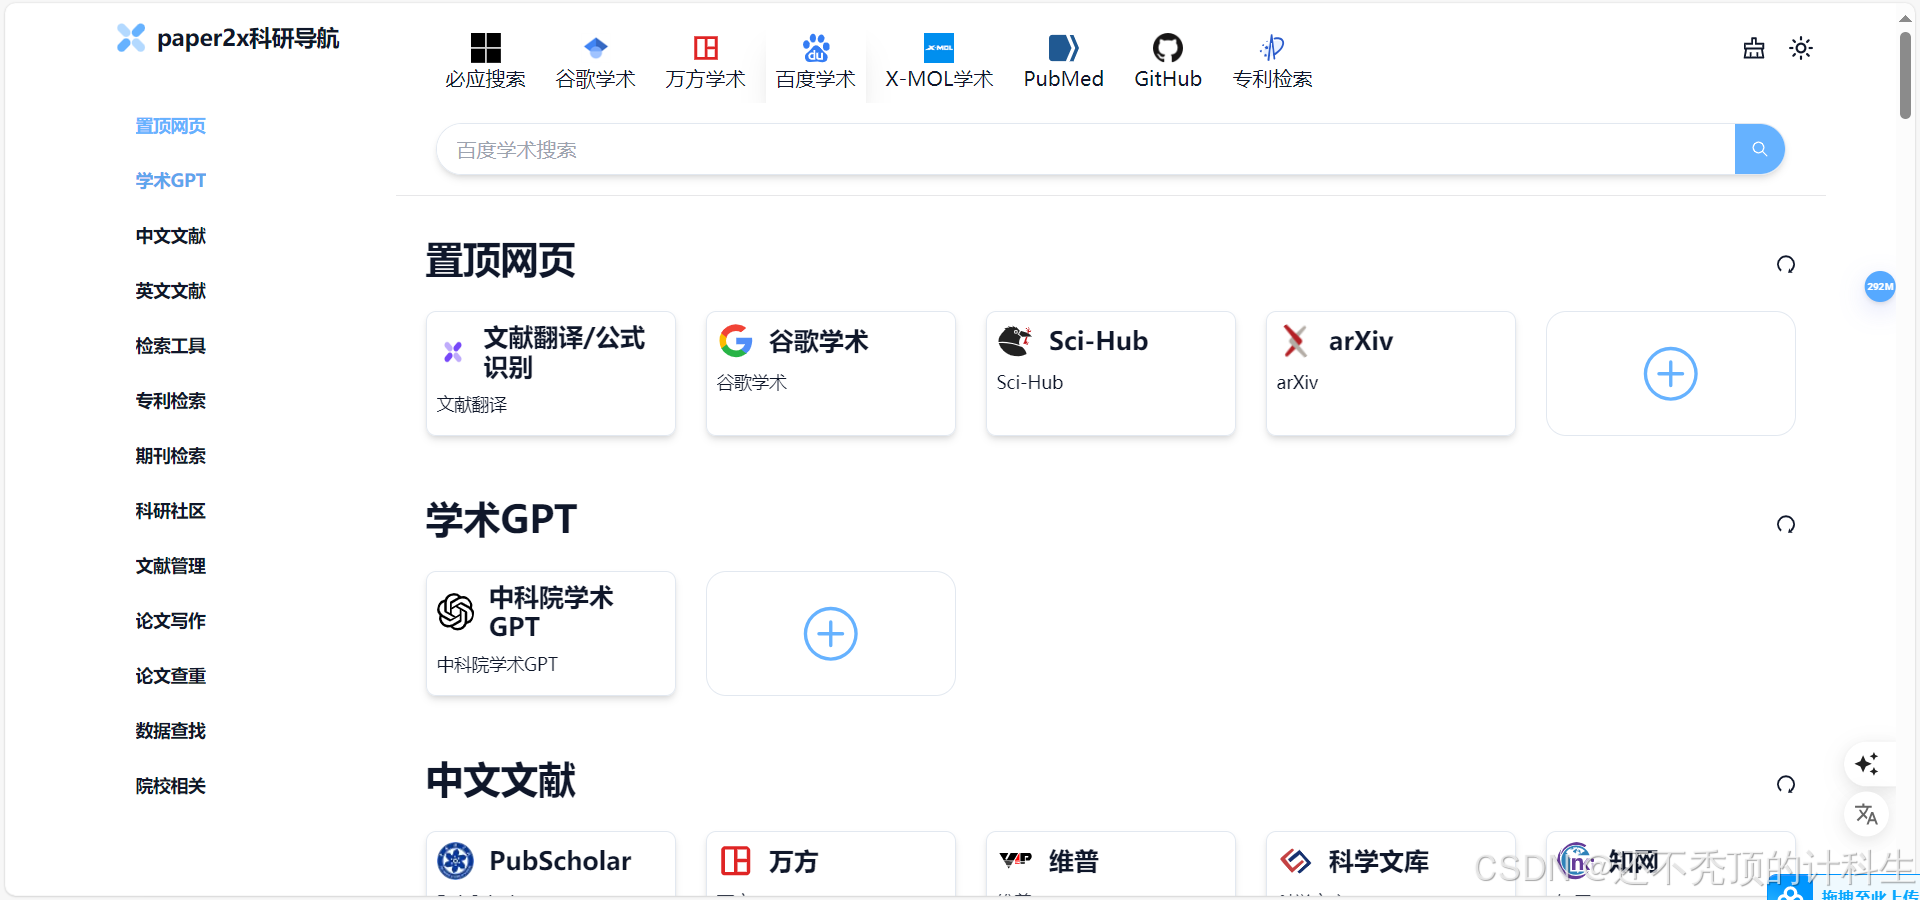The height and width of the screenshot is (900, 1920).
Task: Go to 专利检索 in the sidebar
Action: click(171, 401)
